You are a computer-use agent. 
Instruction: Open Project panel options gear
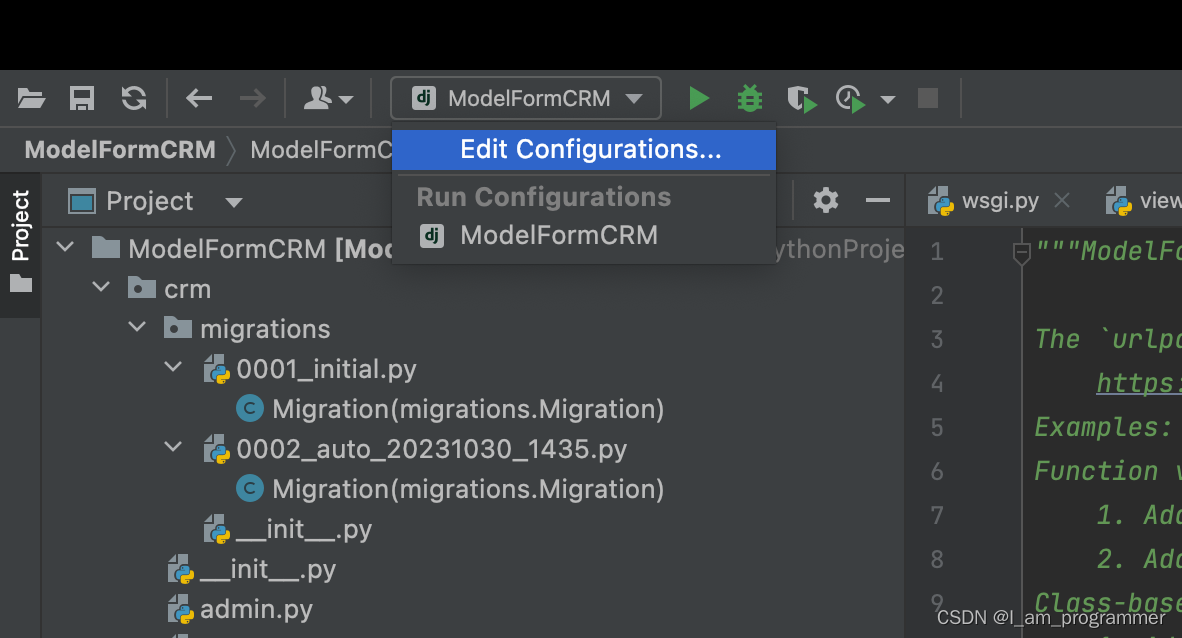(825, 200)
